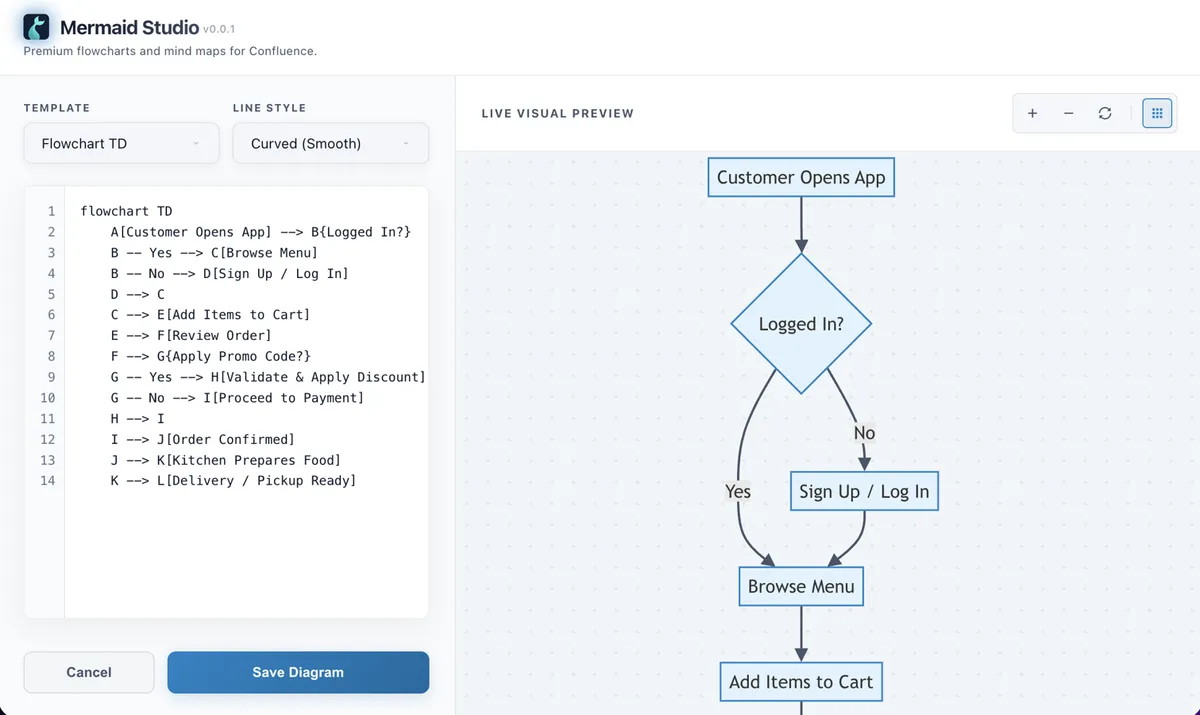1200x715 pixels.
Task: Click the 'Line Style' label
Action: [270, 107]
